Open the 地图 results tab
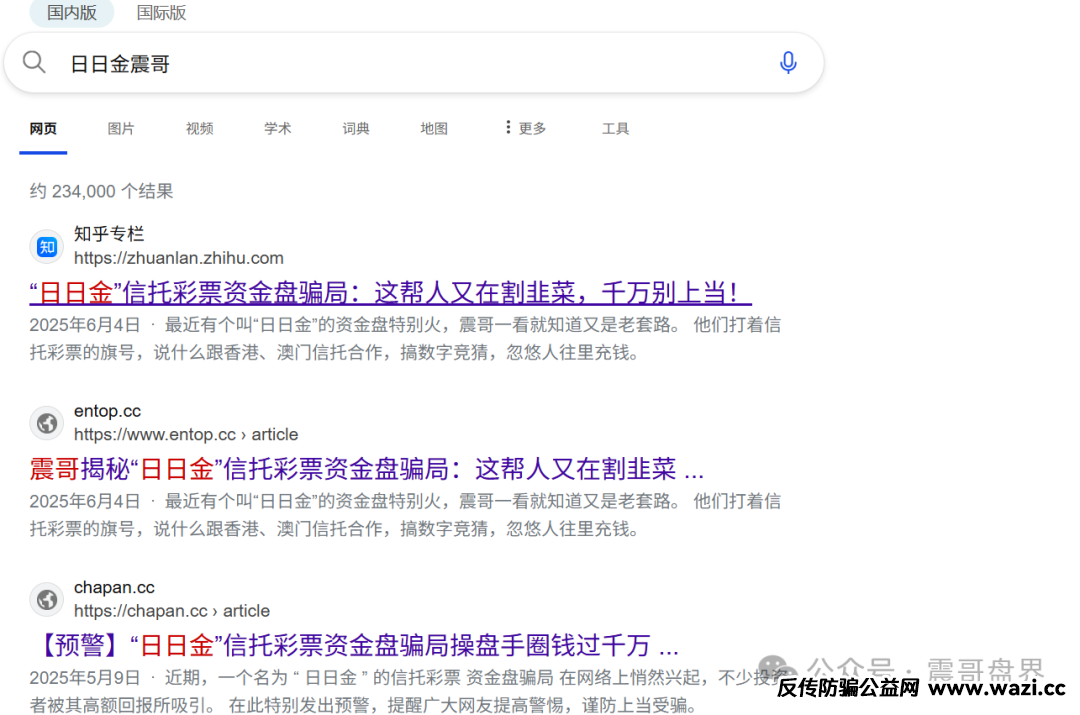 pyautogui.click(x=434, y=129)
